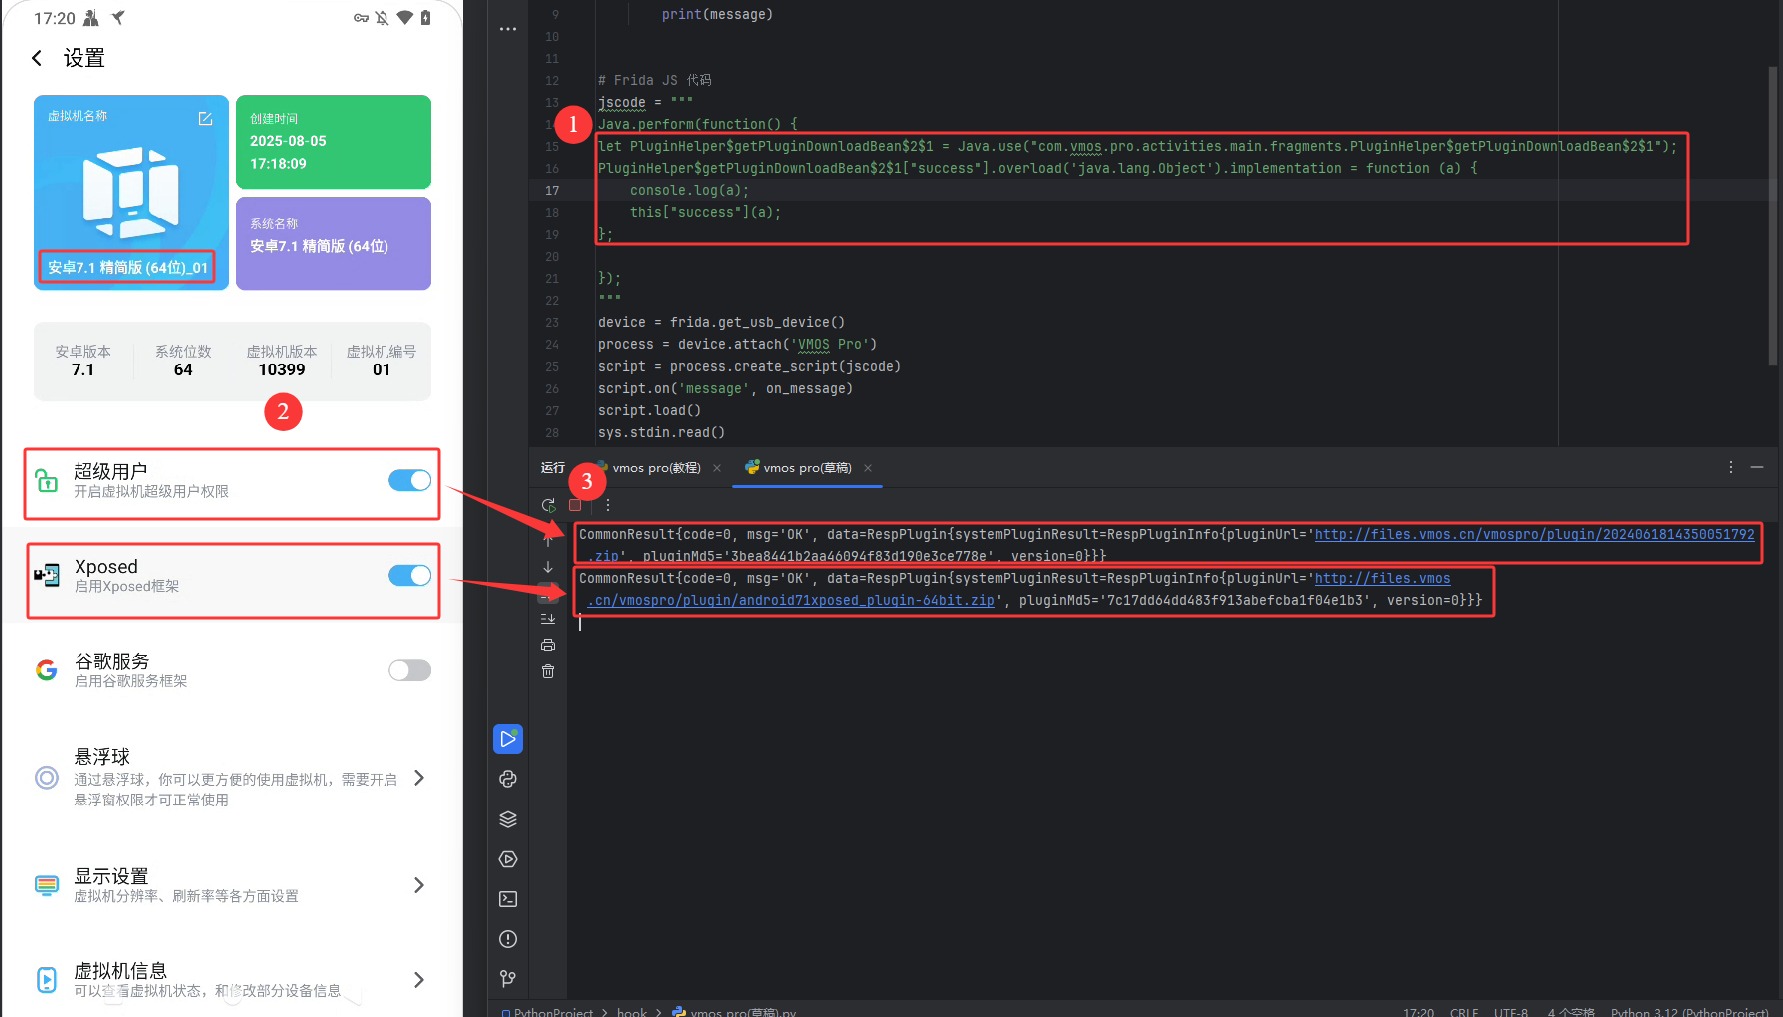This screenshot has height=1017, width=1783.
Task: Click the sys.stdin.read() line
Action: [x=661, y=432]
